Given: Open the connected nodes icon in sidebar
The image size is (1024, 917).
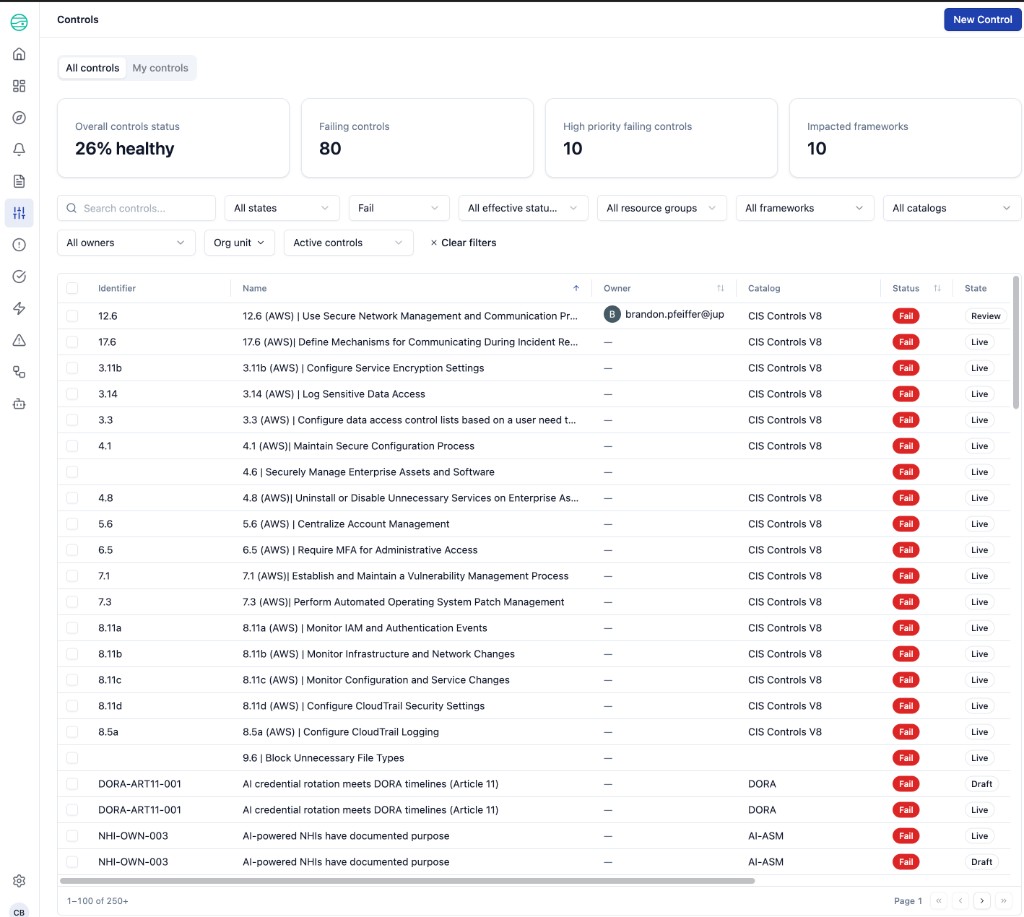Looking at the screenshot, I should pos(19,372).
